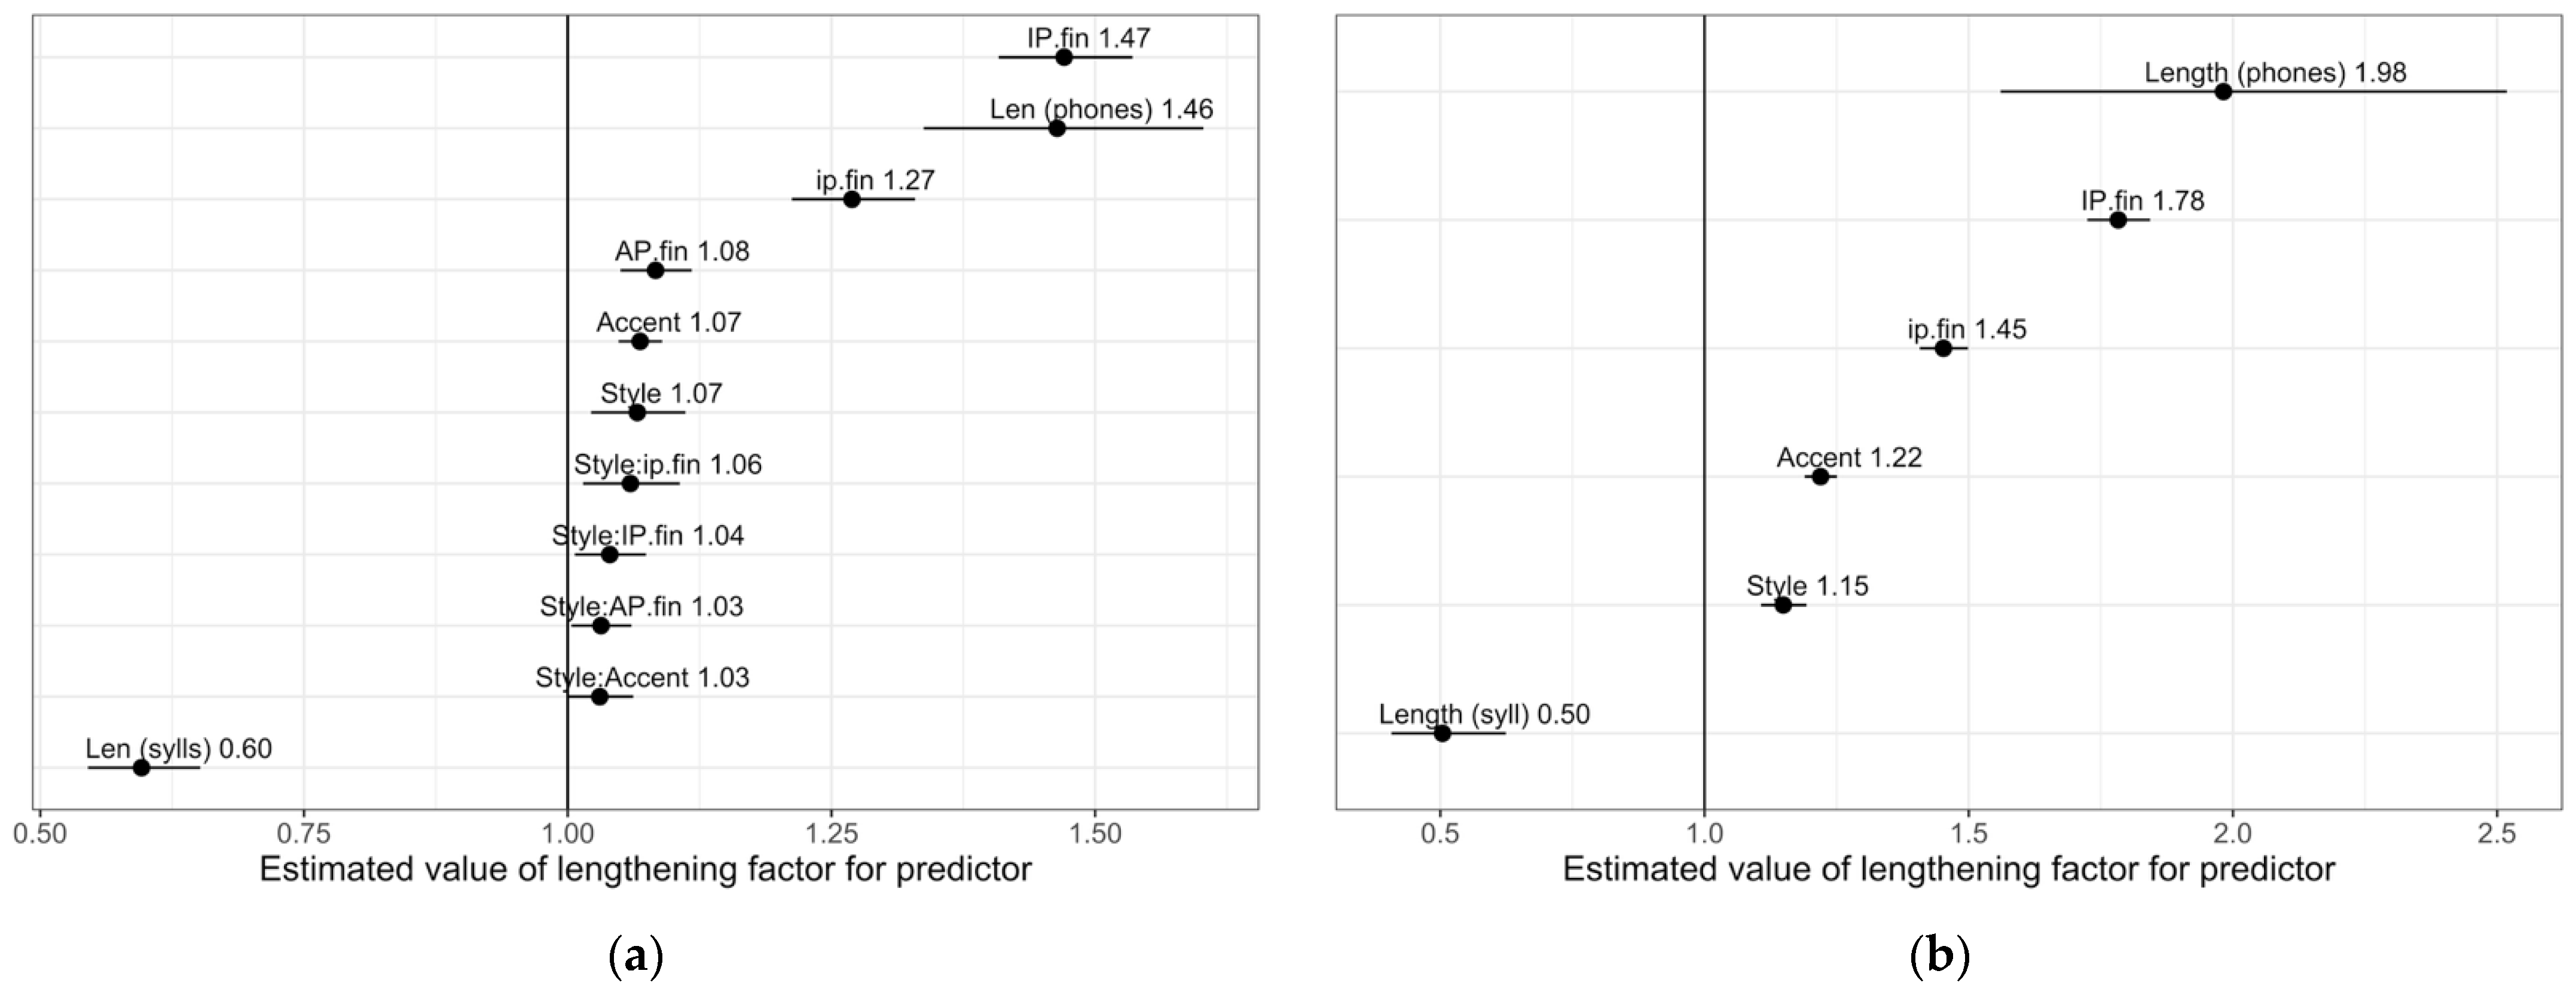This screenshot has width=2576, height=992.
Task: Click the Len (phones) 1.46 data point
Action: click(1057, 128)
